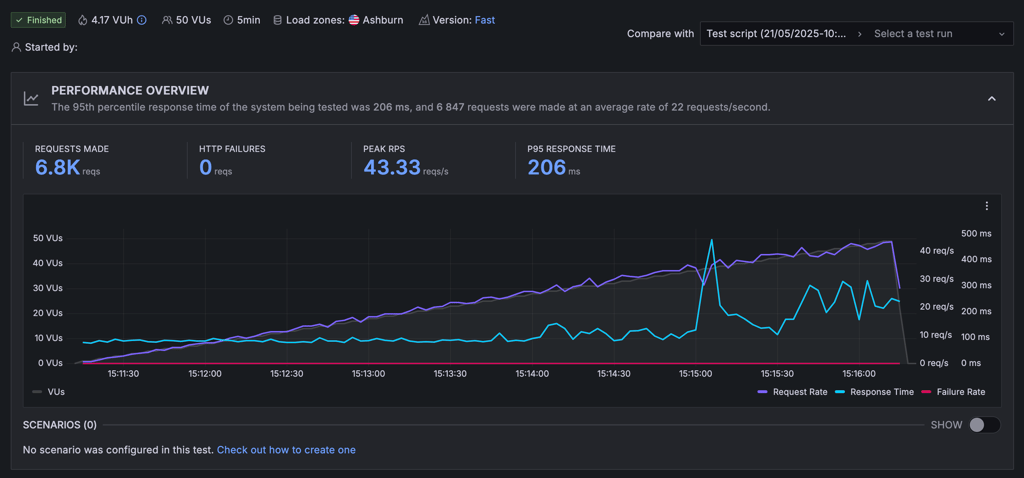
Task: Collapse the Performance Overview panel
Action: 991,99
